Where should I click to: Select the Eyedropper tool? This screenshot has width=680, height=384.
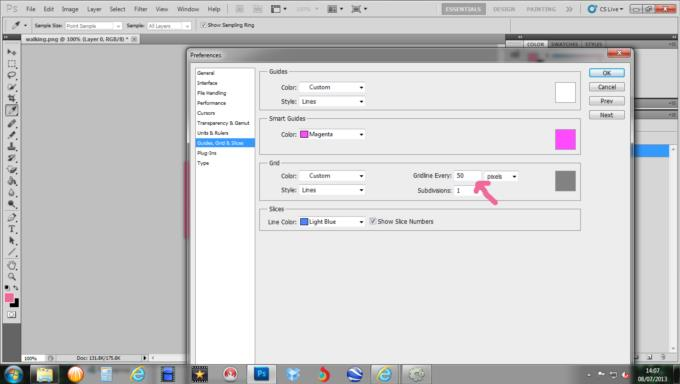coord(12,110)
